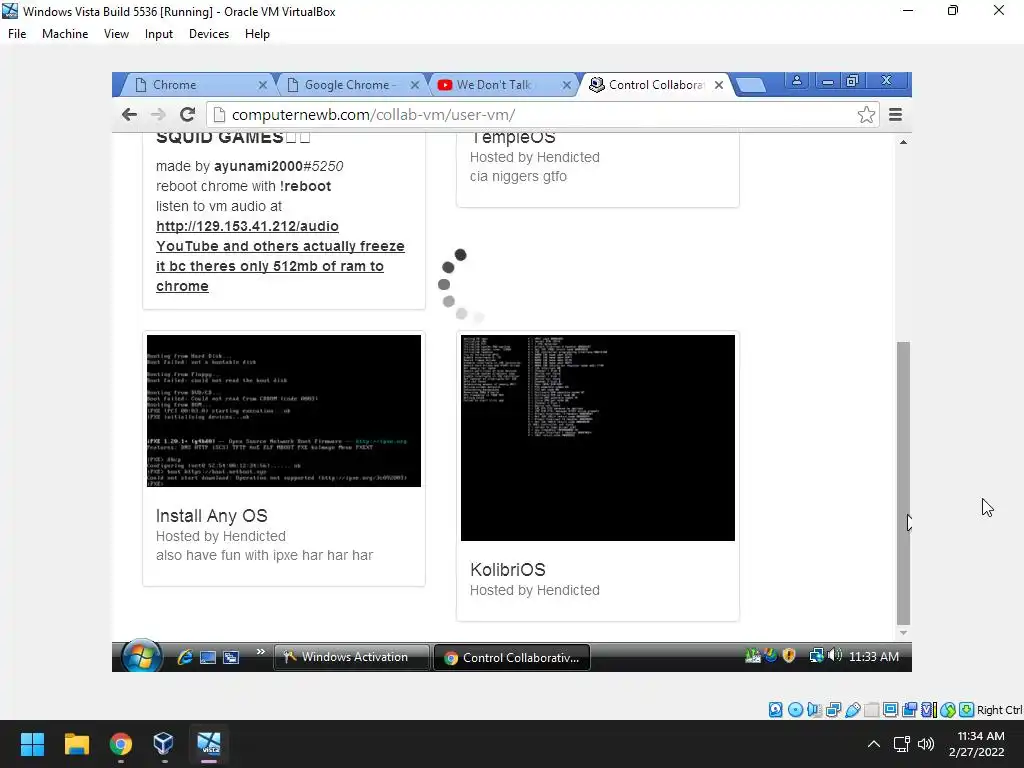This screenshot has height=768, width=1024.
Task: Click Windows Activation taskbar button
Action: pos(352,657)
